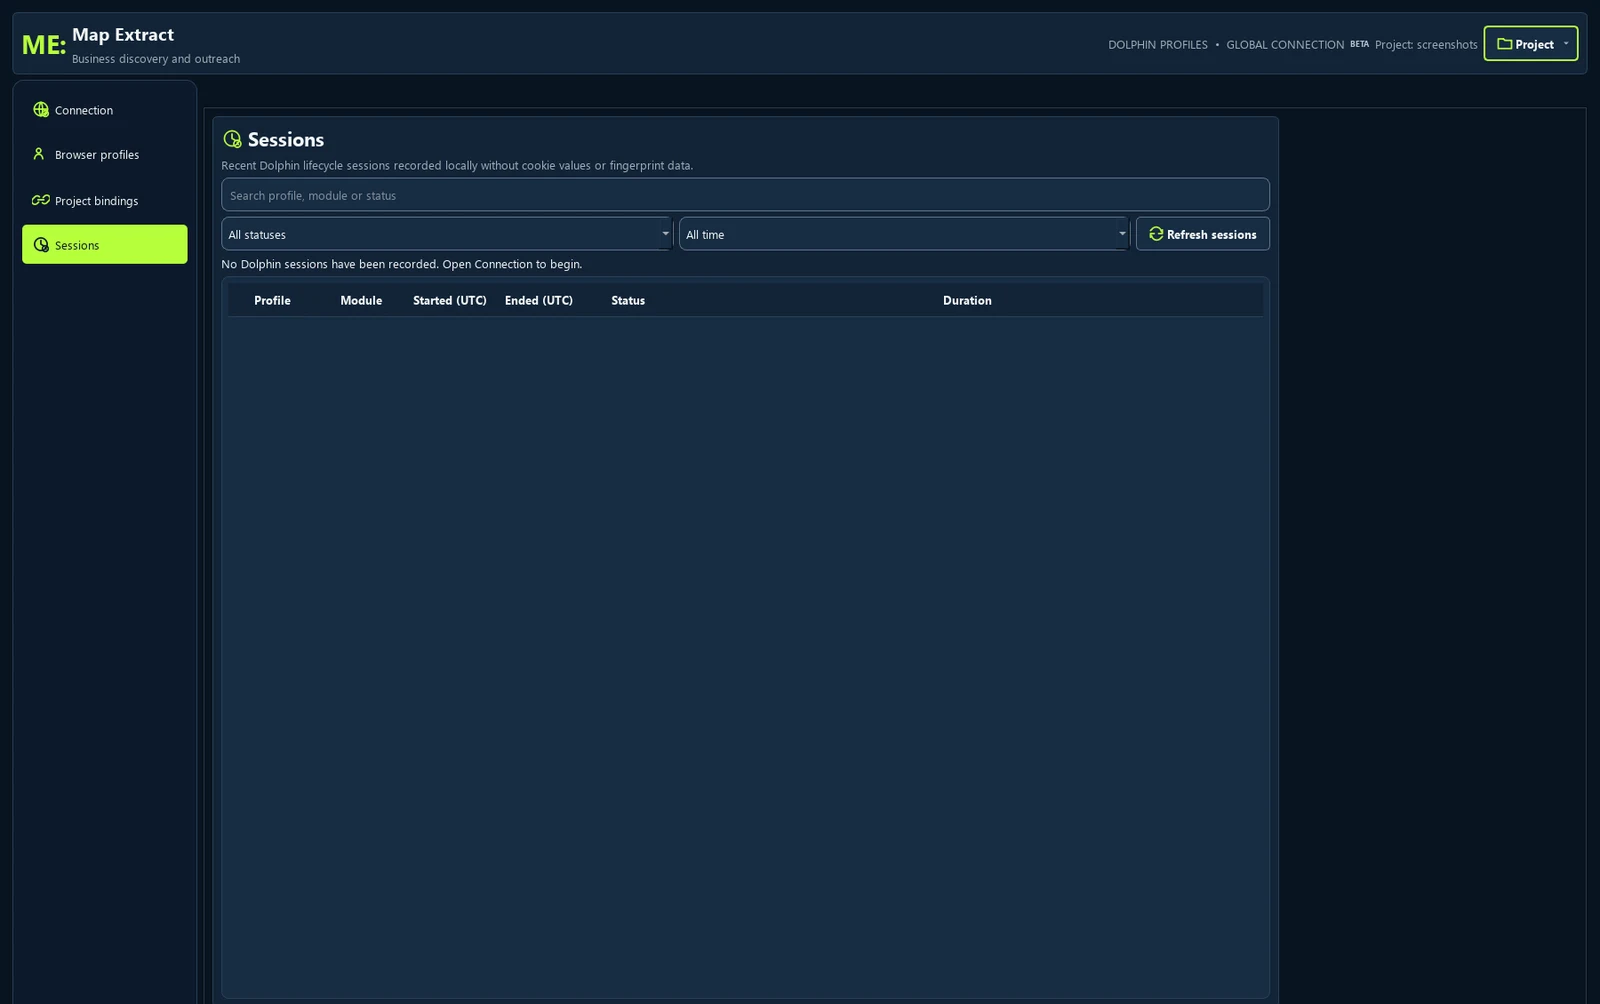Click the refresh arrows icon in Refresh sessions
The height and width of the screenshot is (1004, 1600).
coord(1156,234)
